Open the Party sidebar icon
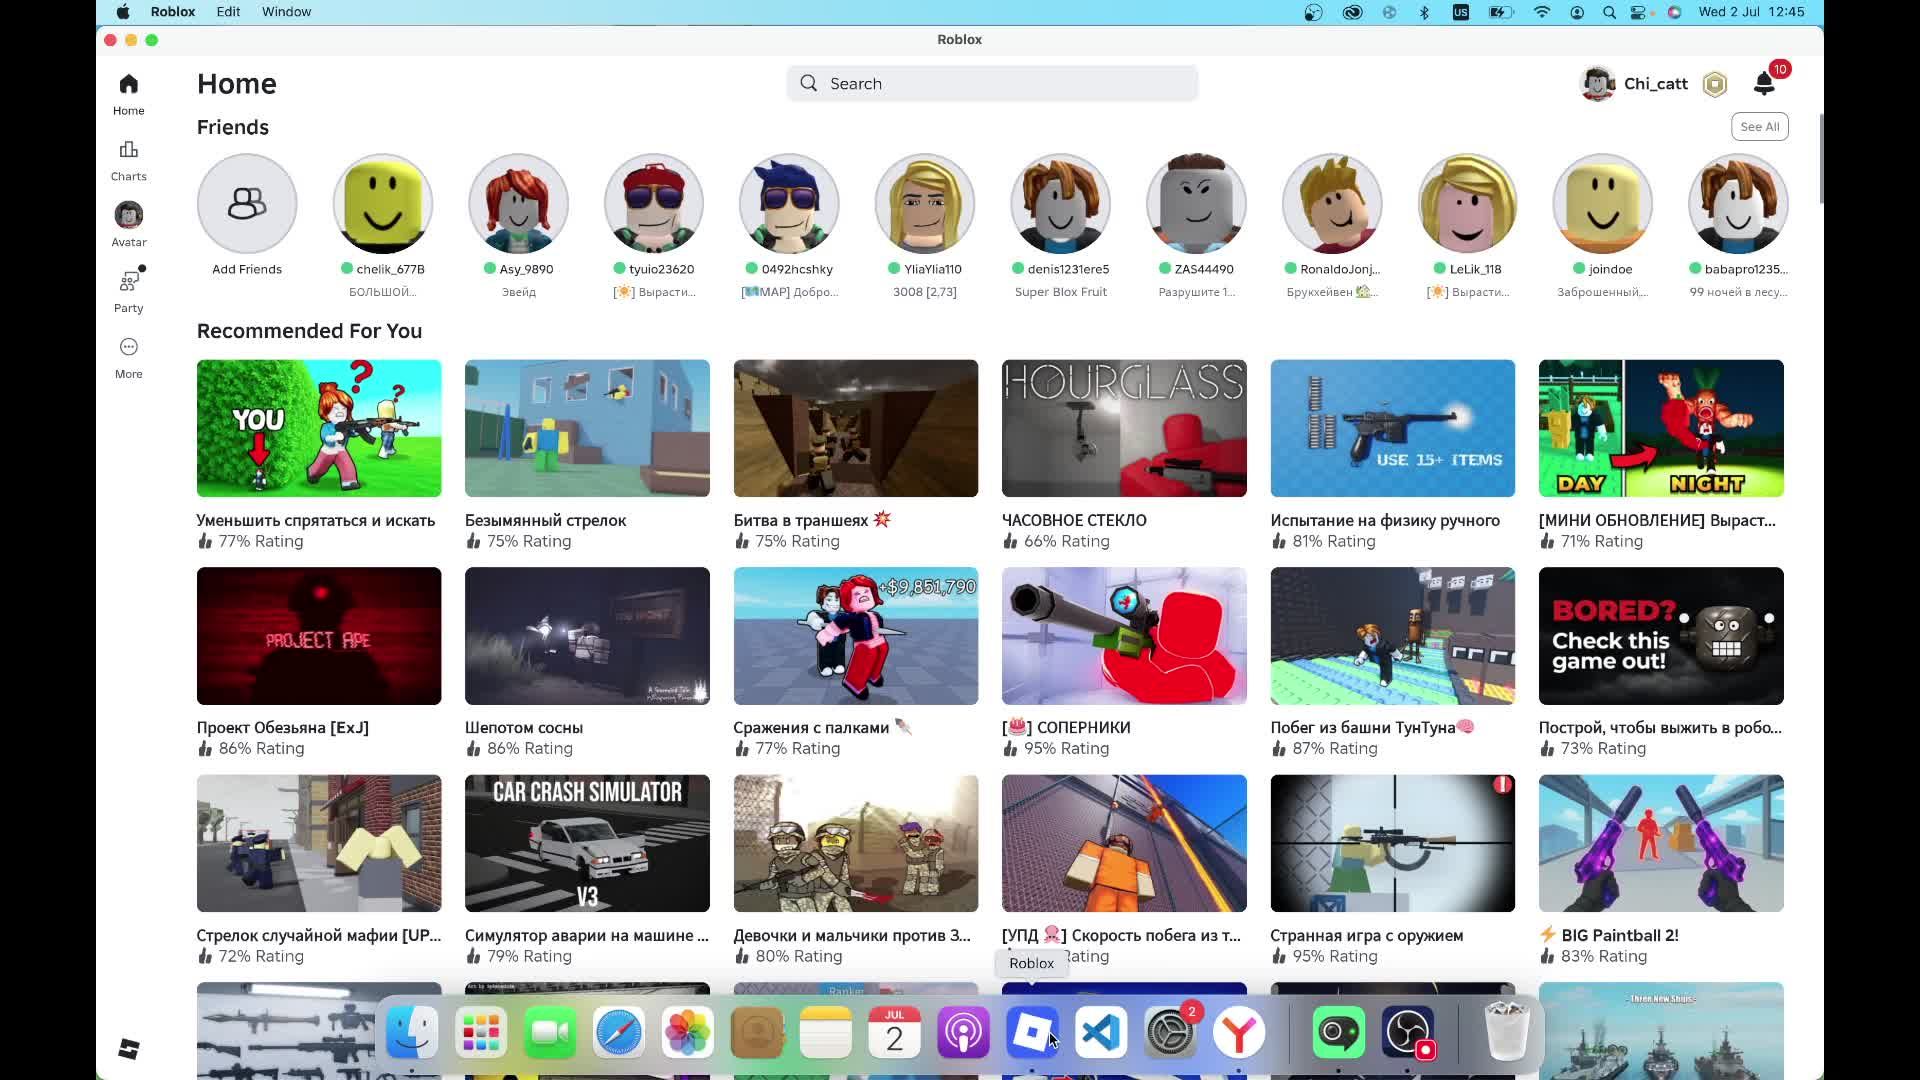Image resolution: width=1920 pixels, height=1080 pixels. coord(129,281)
